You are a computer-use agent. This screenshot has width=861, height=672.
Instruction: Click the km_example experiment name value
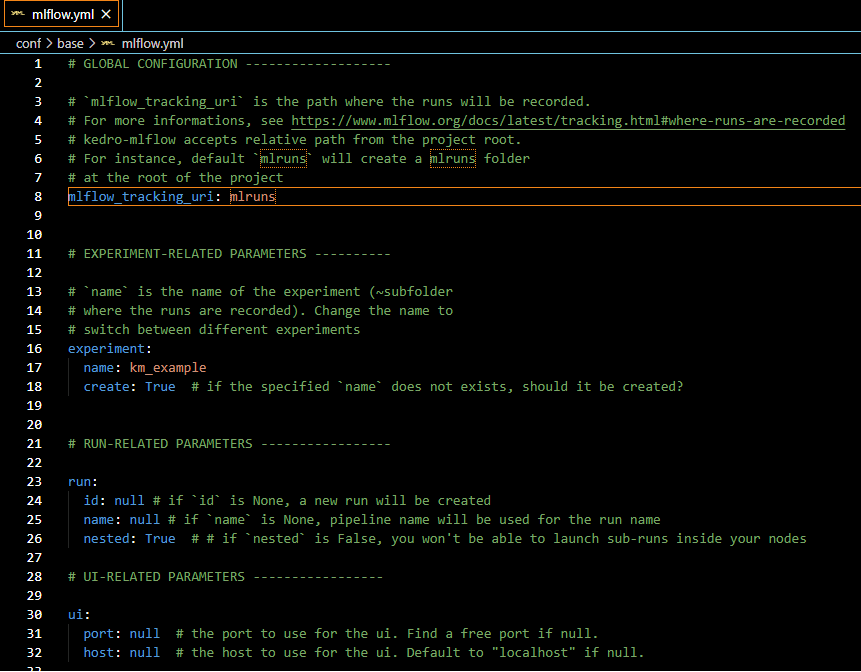tap(168, 368)
